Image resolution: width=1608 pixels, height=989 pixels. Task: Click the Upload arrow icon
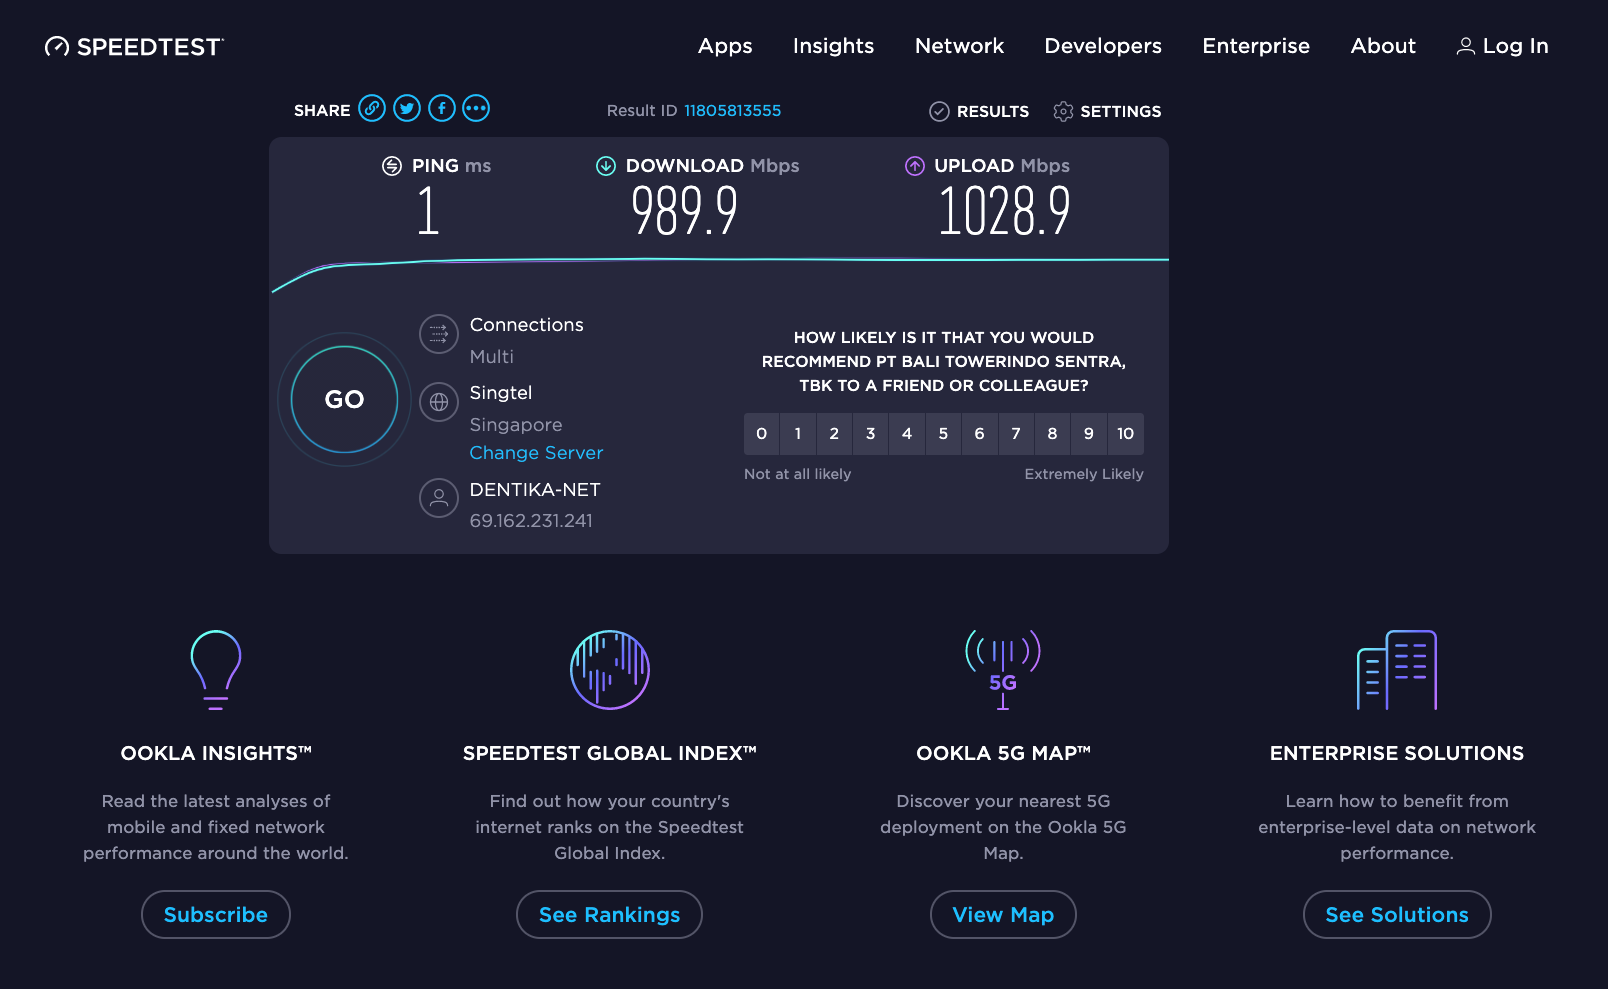click(x=915, y=166)
